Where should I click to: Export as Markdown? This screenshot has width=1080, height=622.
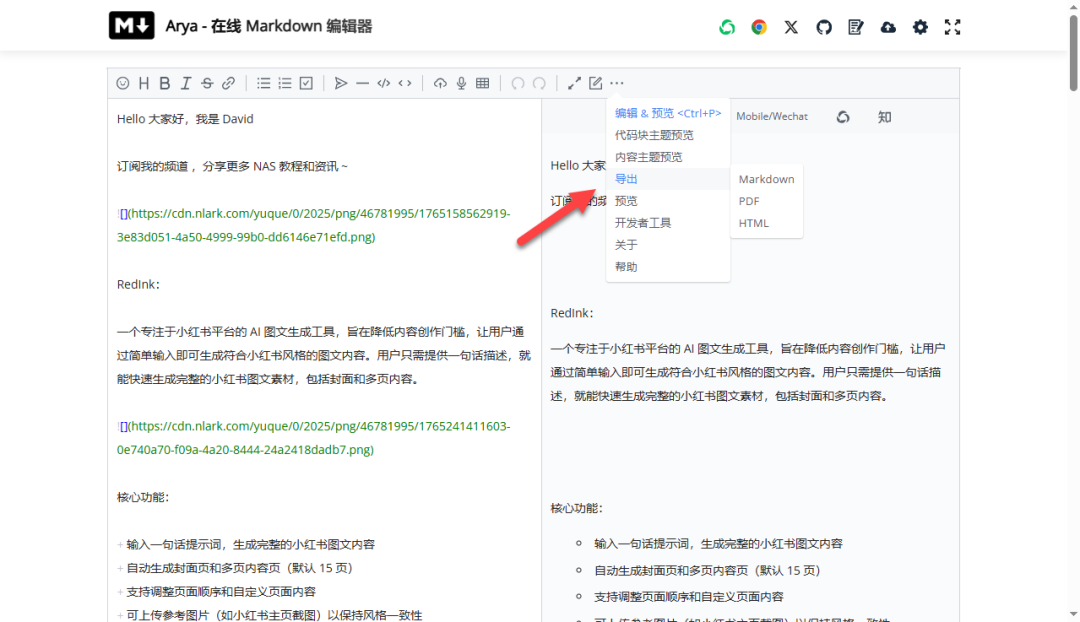coord(767,179)
